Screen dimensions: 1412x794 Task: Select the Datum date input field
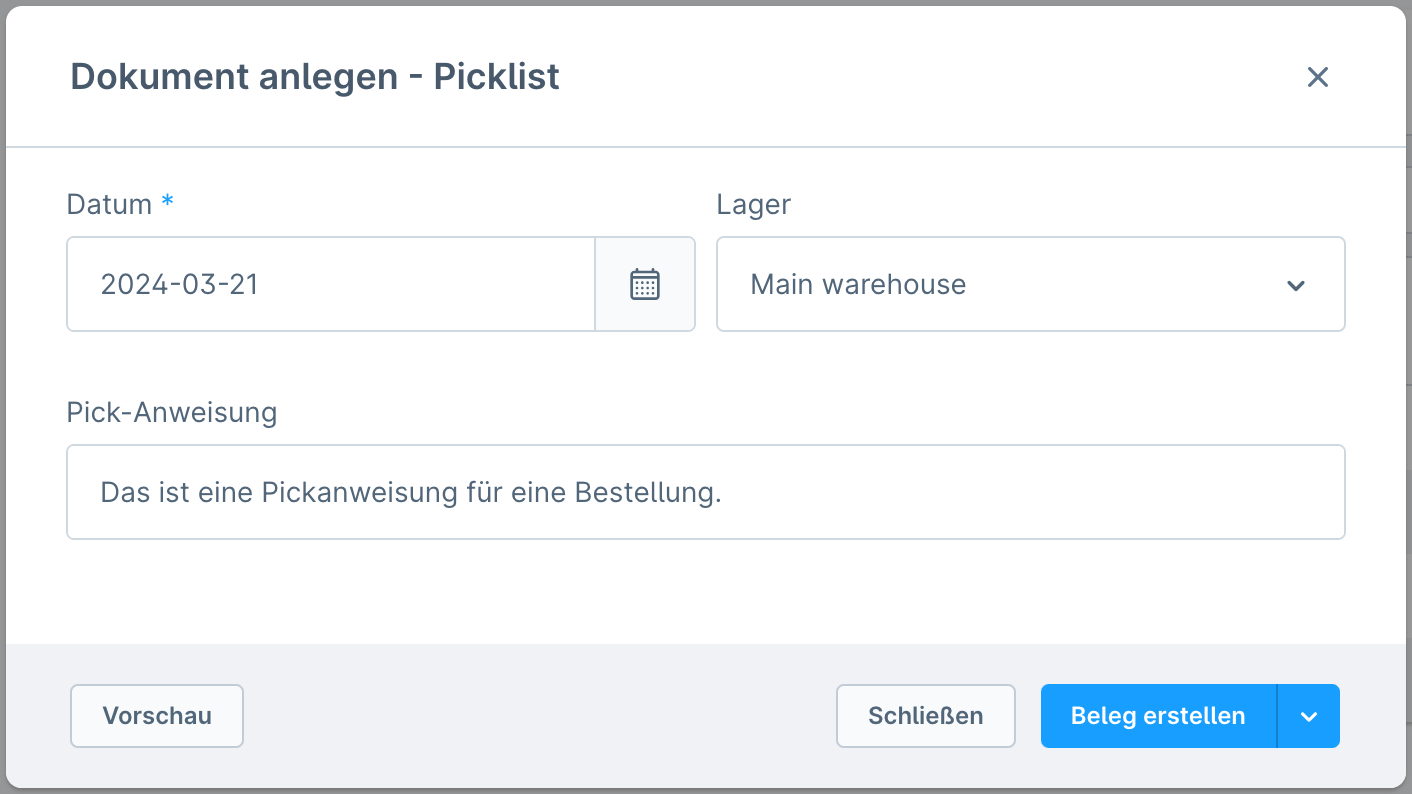[x=330, y=284]
